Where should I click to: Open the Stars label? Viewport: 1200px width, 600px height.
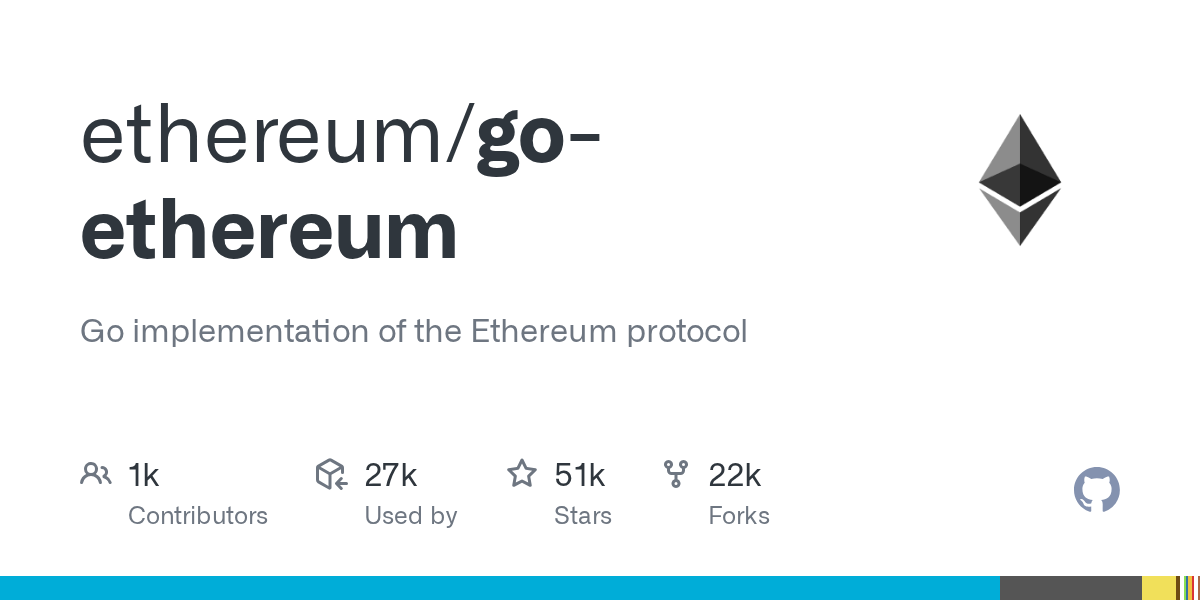[x=582, y=516]
